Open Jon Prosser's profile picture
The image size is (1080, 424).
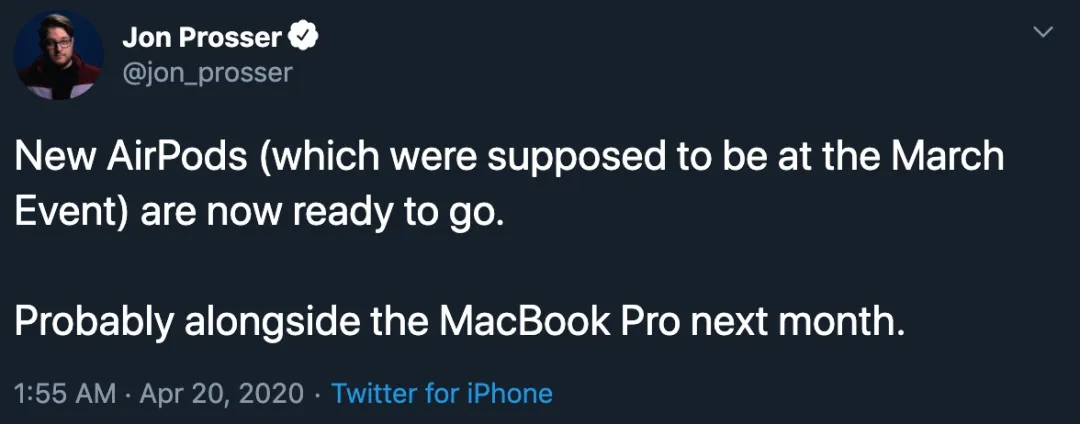60,56
